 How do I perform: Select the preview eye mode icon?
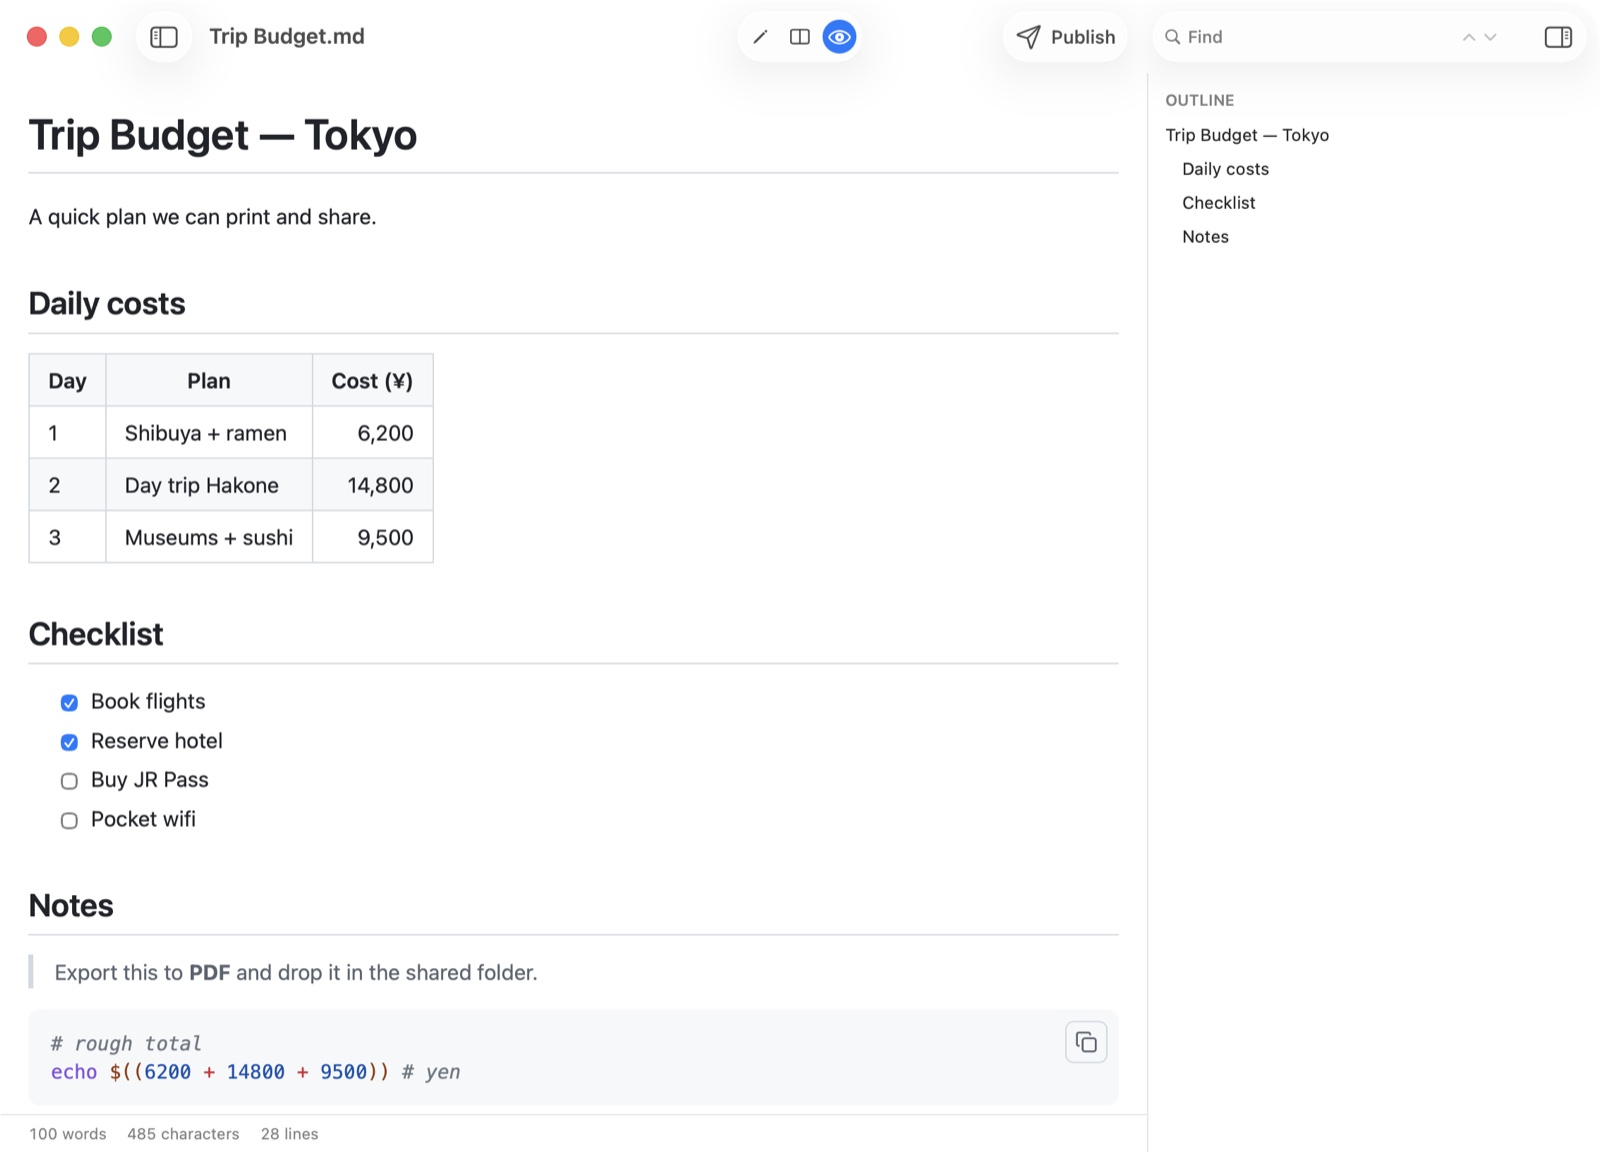(840, 37)
